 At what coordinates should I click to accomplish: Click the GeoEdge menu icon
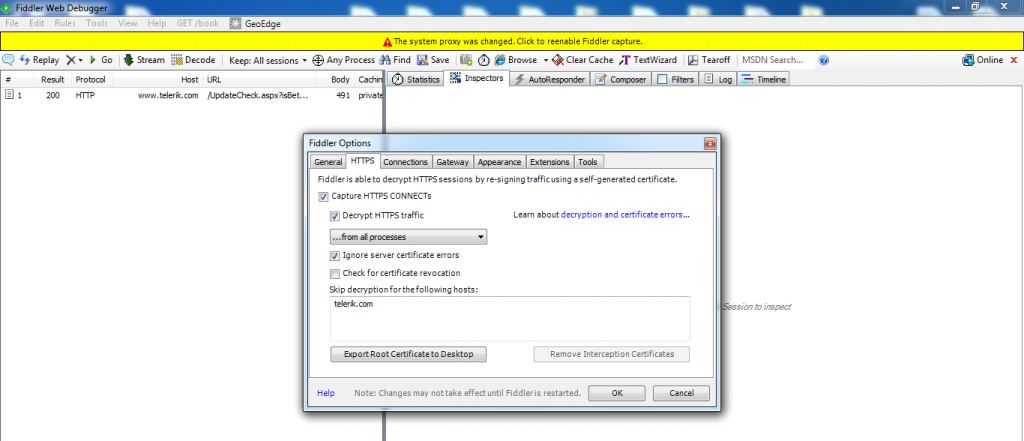tap(236, 23)
